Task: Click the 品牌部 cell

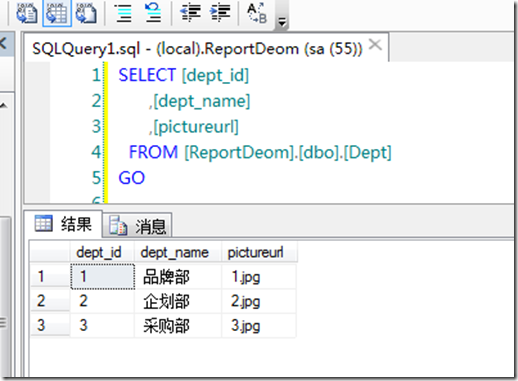Action: point(178,276)
